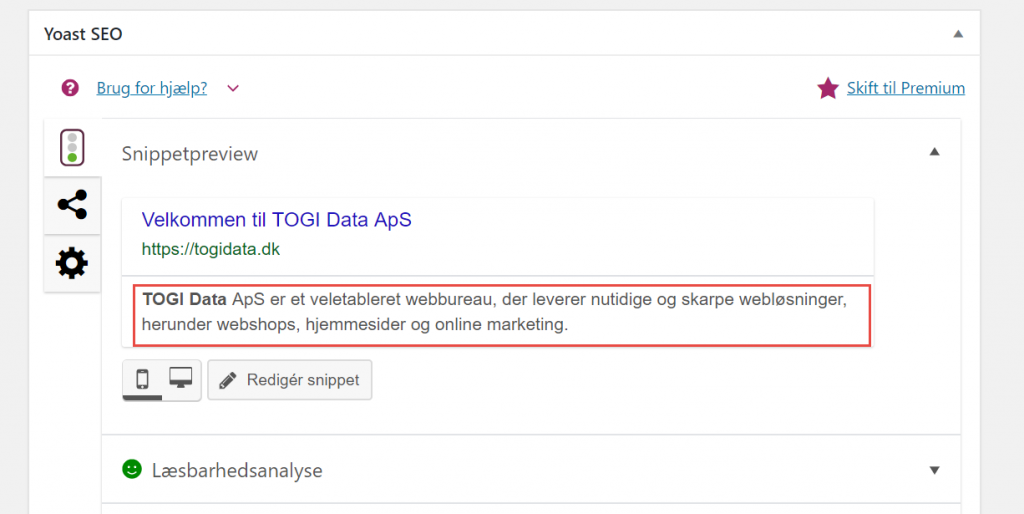Switch to desktop preview mode

(x=181, y=379)
